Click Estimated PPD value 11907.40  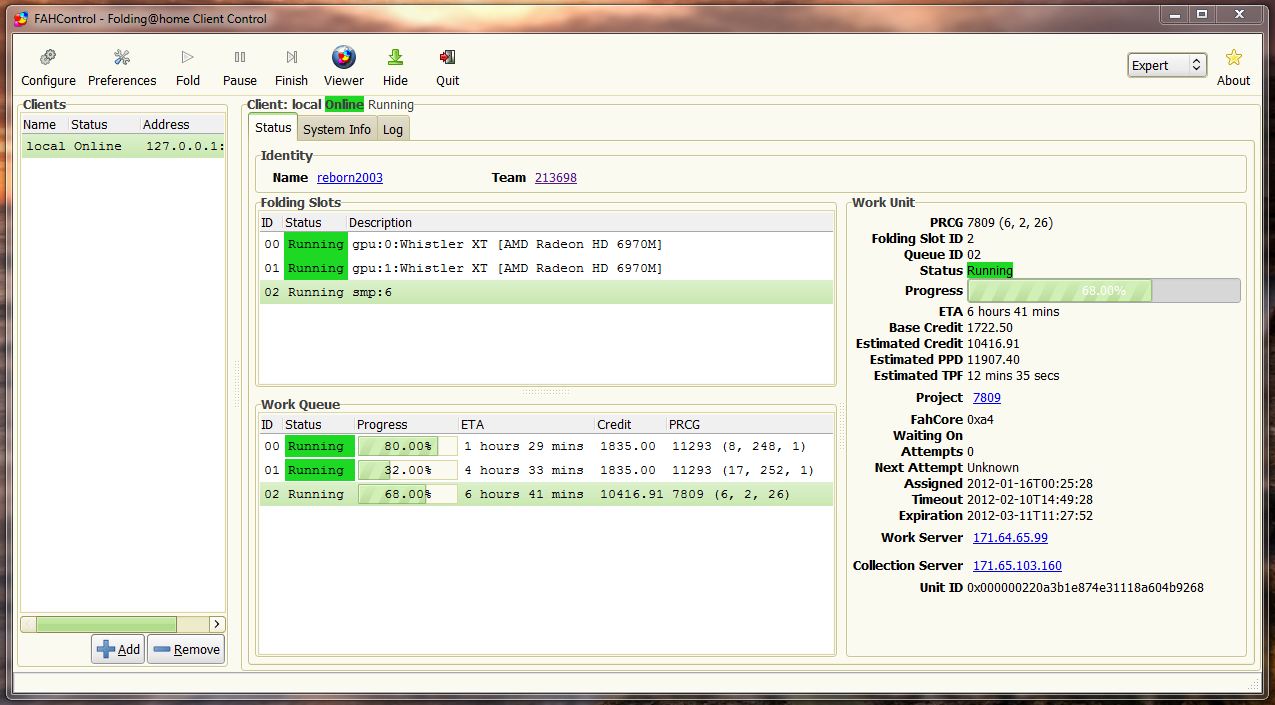tap(993, 359)
